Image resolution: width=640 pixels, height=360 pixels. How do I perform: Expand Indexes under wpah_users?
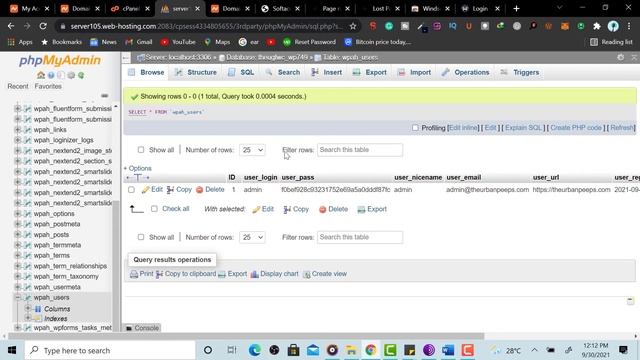[28, 318]
